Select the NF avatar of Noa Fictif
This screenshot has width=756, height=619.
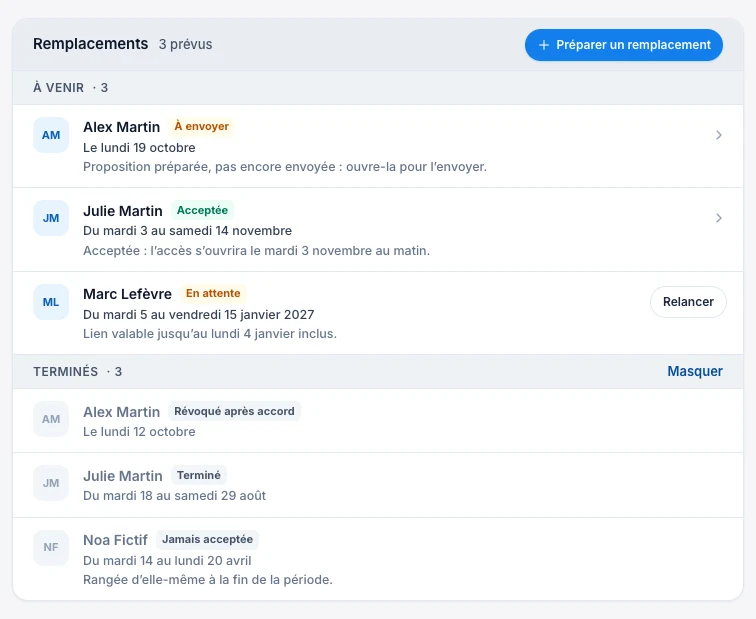click(x=51, y=547)
